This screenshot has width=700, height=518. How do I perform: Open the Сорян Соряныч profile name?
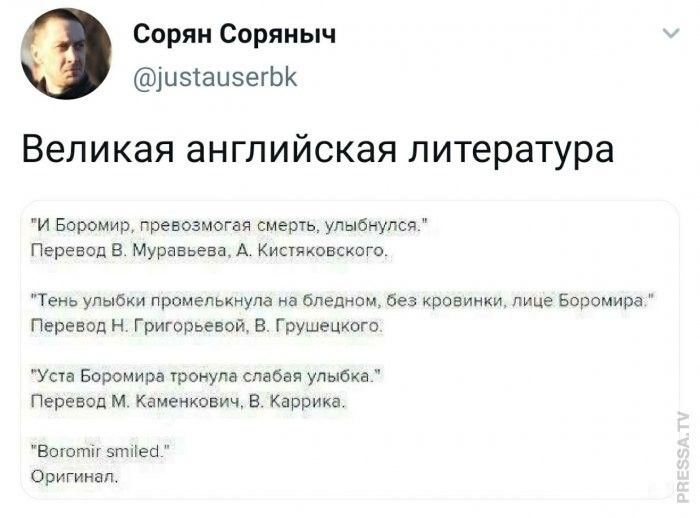235,37
